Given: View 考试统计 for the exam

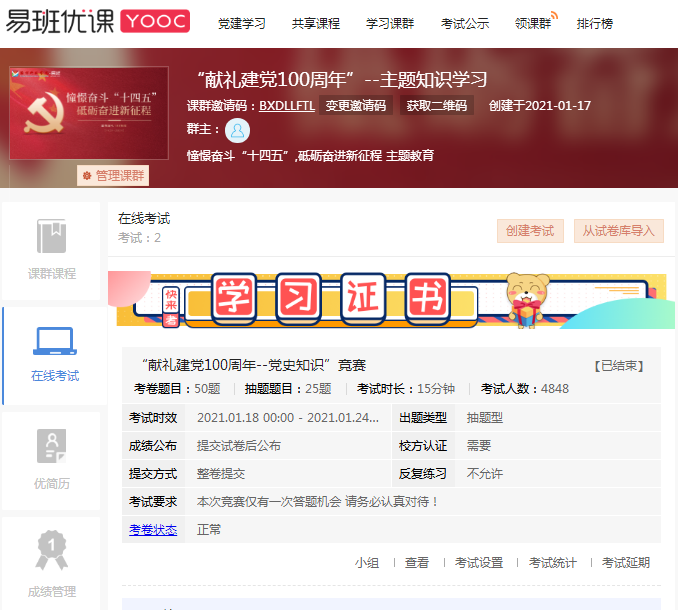Looking at the screenshot, I should 553,563.
